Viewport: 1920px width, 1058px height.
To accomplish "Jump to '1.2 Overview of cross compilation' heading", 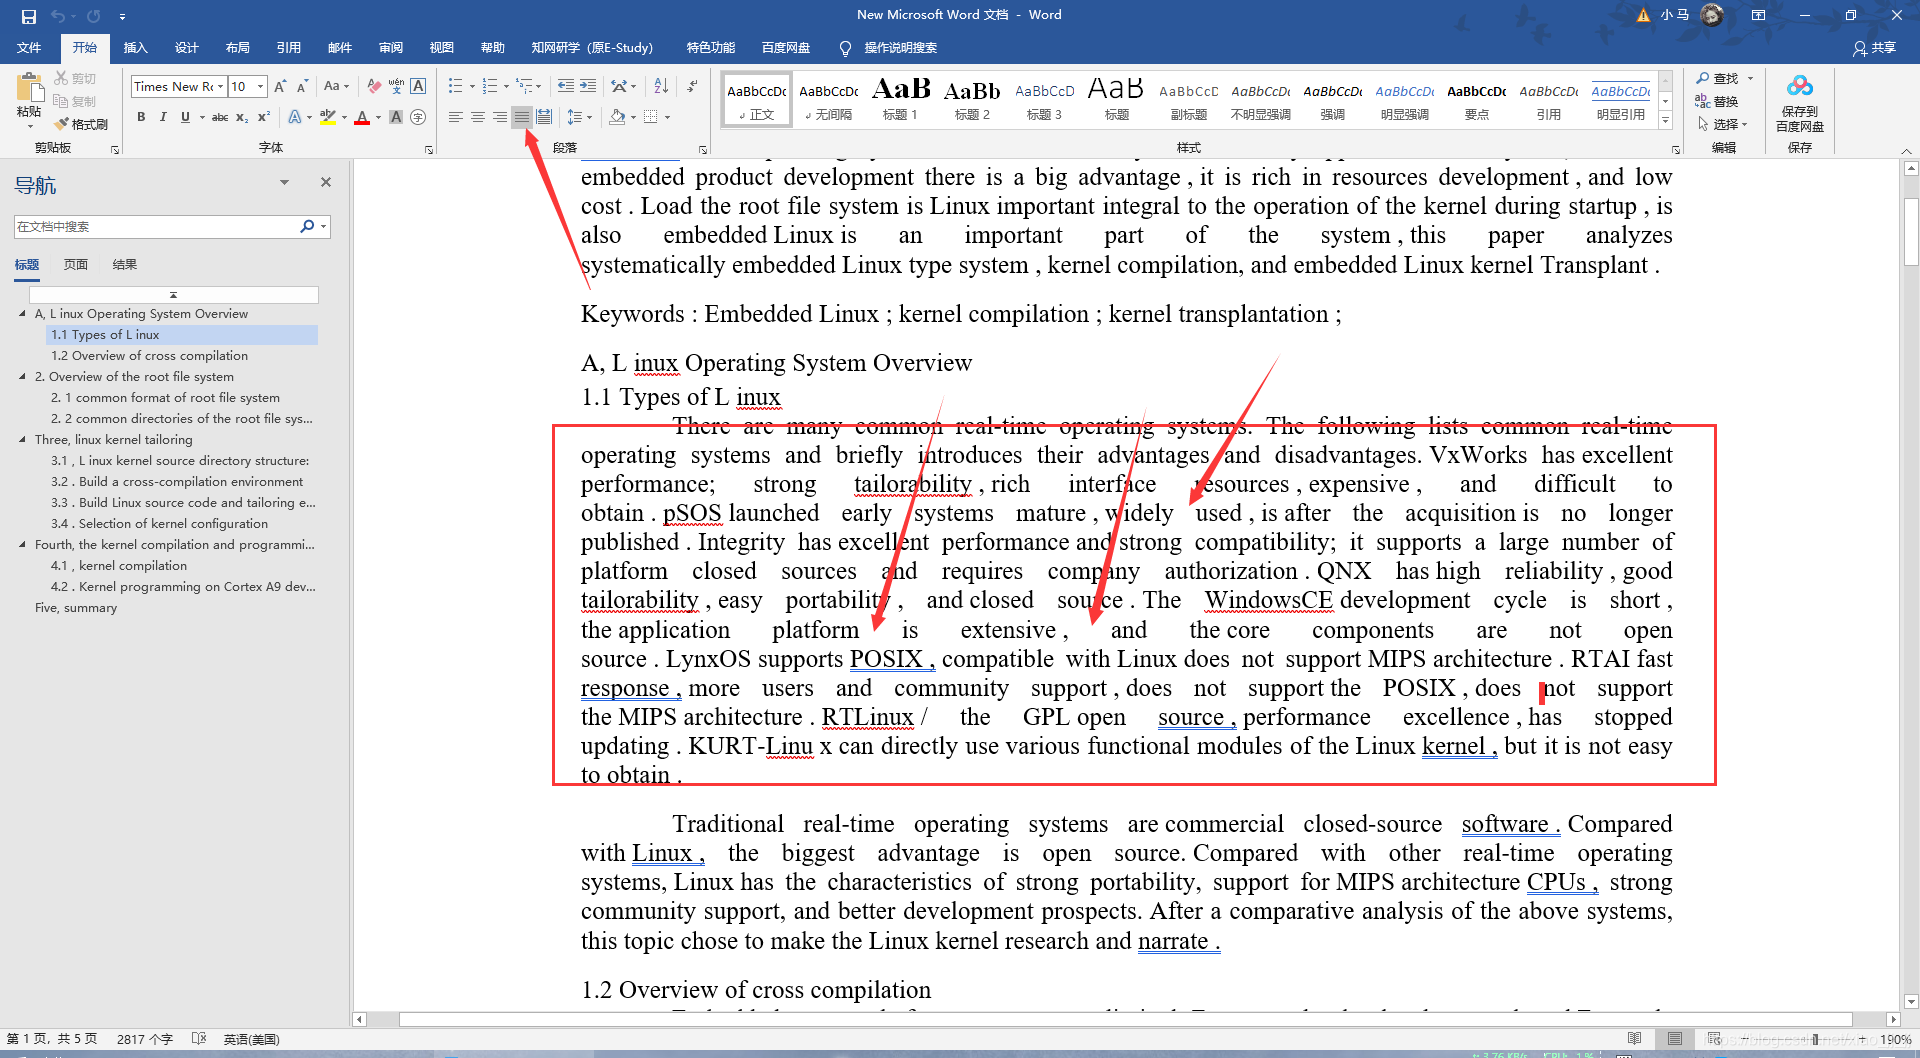I will tap(150, 356).
